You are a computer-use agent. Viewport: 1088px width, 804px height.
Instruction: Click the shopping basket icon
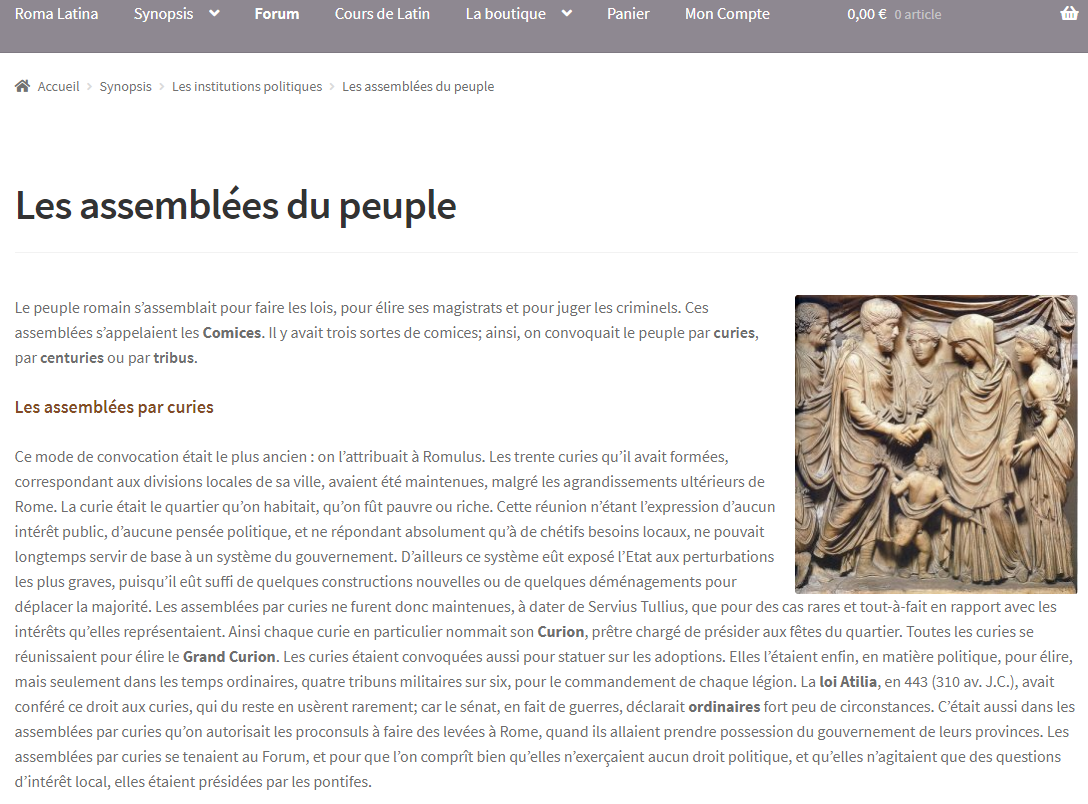(x=1069, y=14)
